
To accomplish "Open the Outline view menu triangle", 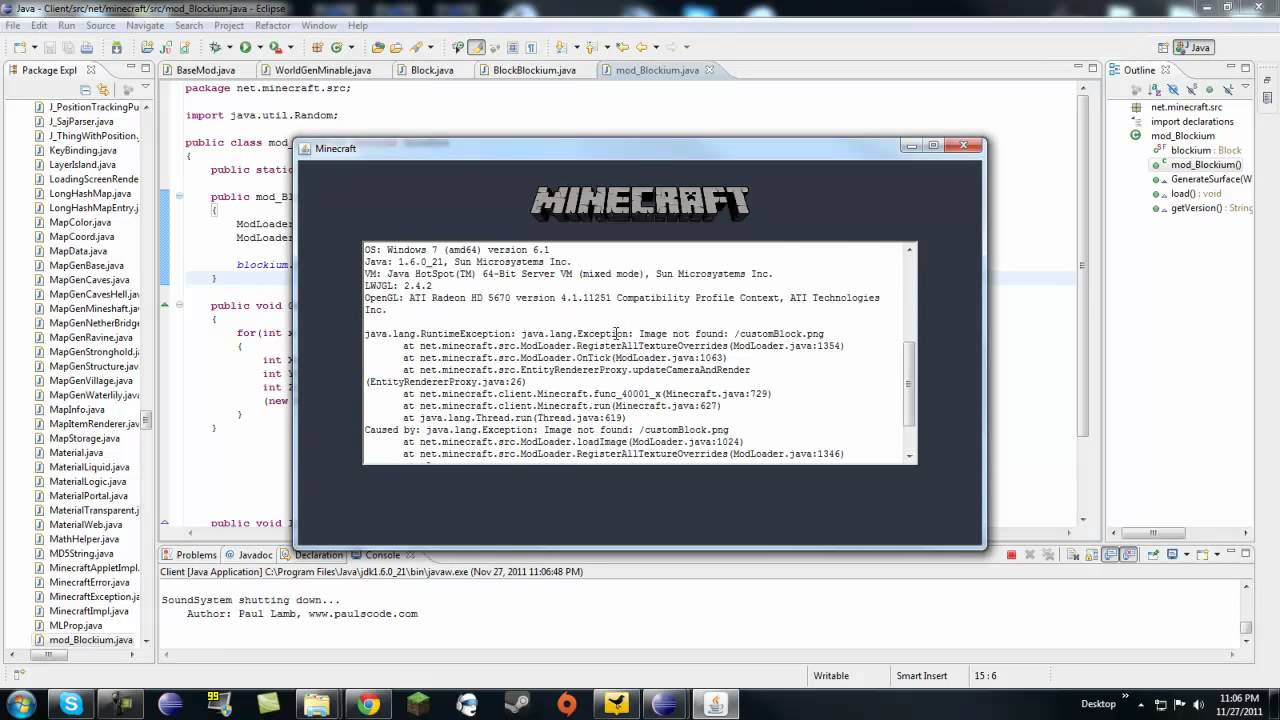I will coord(1245,86).
